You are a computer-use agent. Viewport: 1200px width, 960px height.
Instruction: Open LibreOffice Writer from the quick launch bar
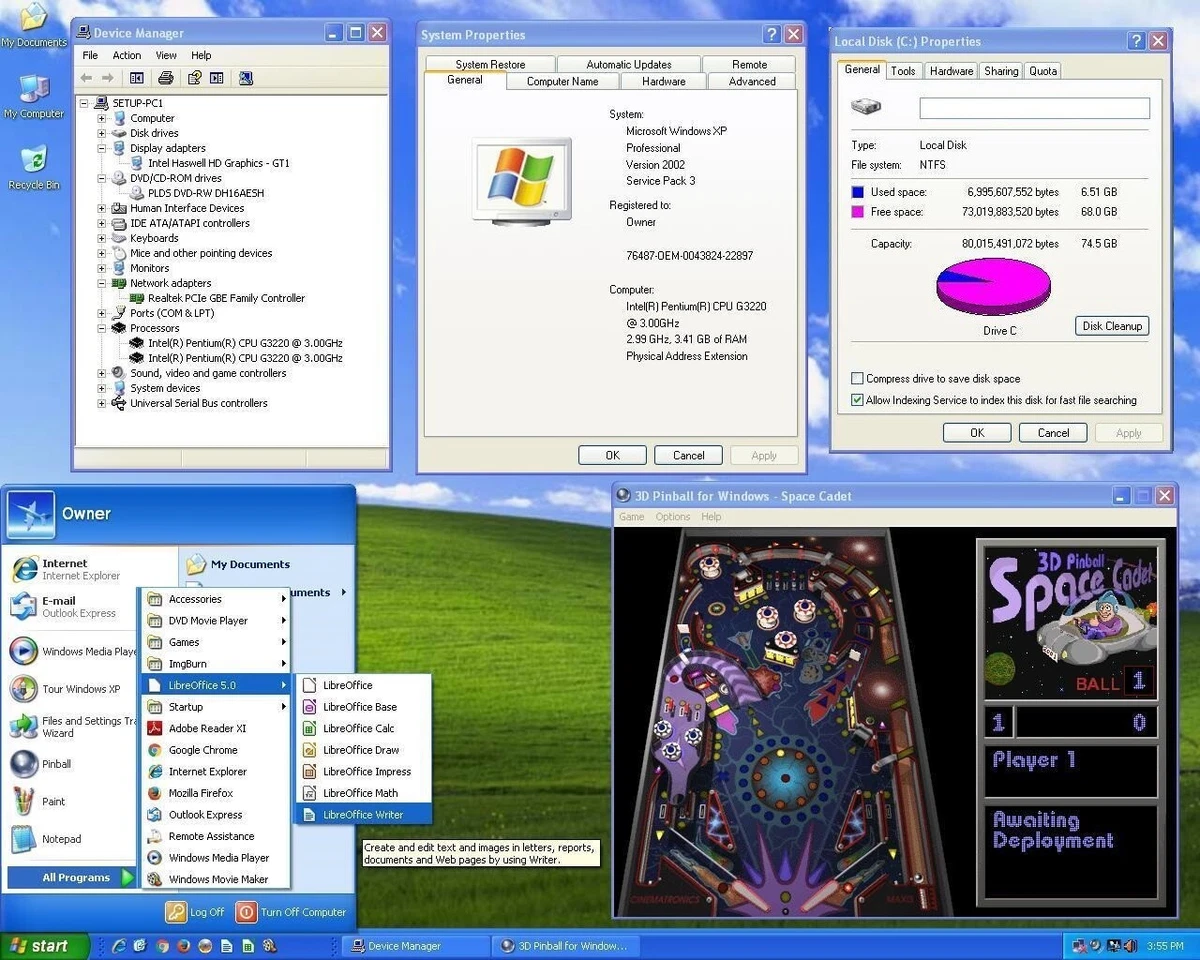(x=226, y=945)
